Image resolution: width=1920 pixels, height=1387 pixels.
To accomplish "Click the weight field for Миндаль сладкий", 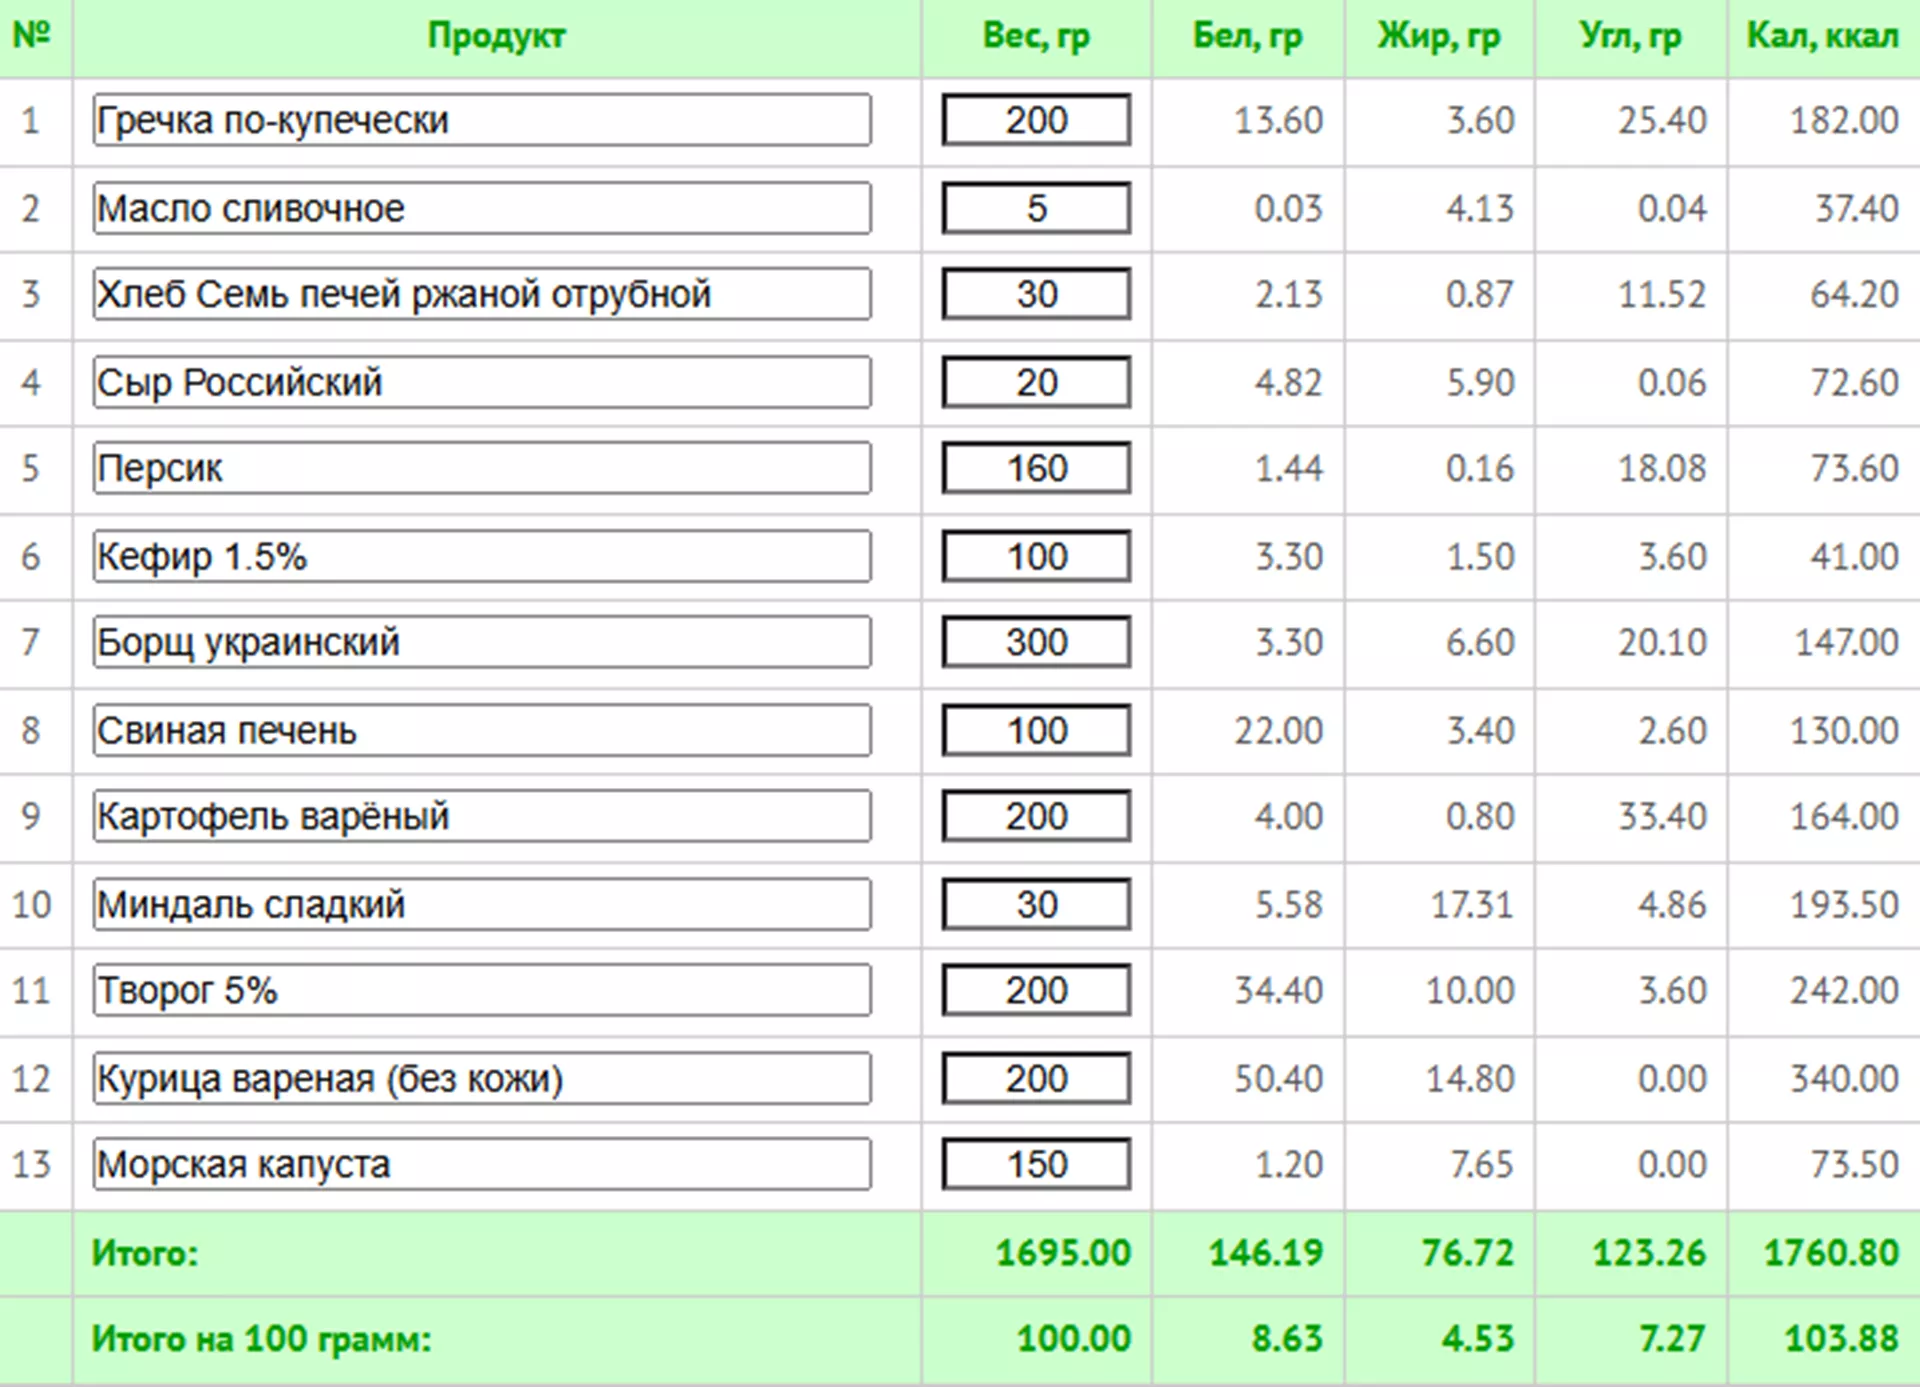I will [1036, 904].
